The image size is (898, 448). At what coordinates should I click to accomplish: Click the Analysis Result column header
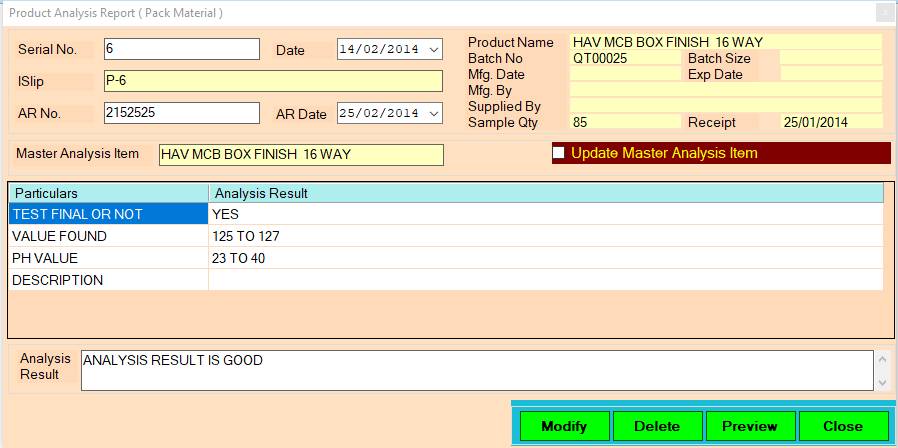545,192
